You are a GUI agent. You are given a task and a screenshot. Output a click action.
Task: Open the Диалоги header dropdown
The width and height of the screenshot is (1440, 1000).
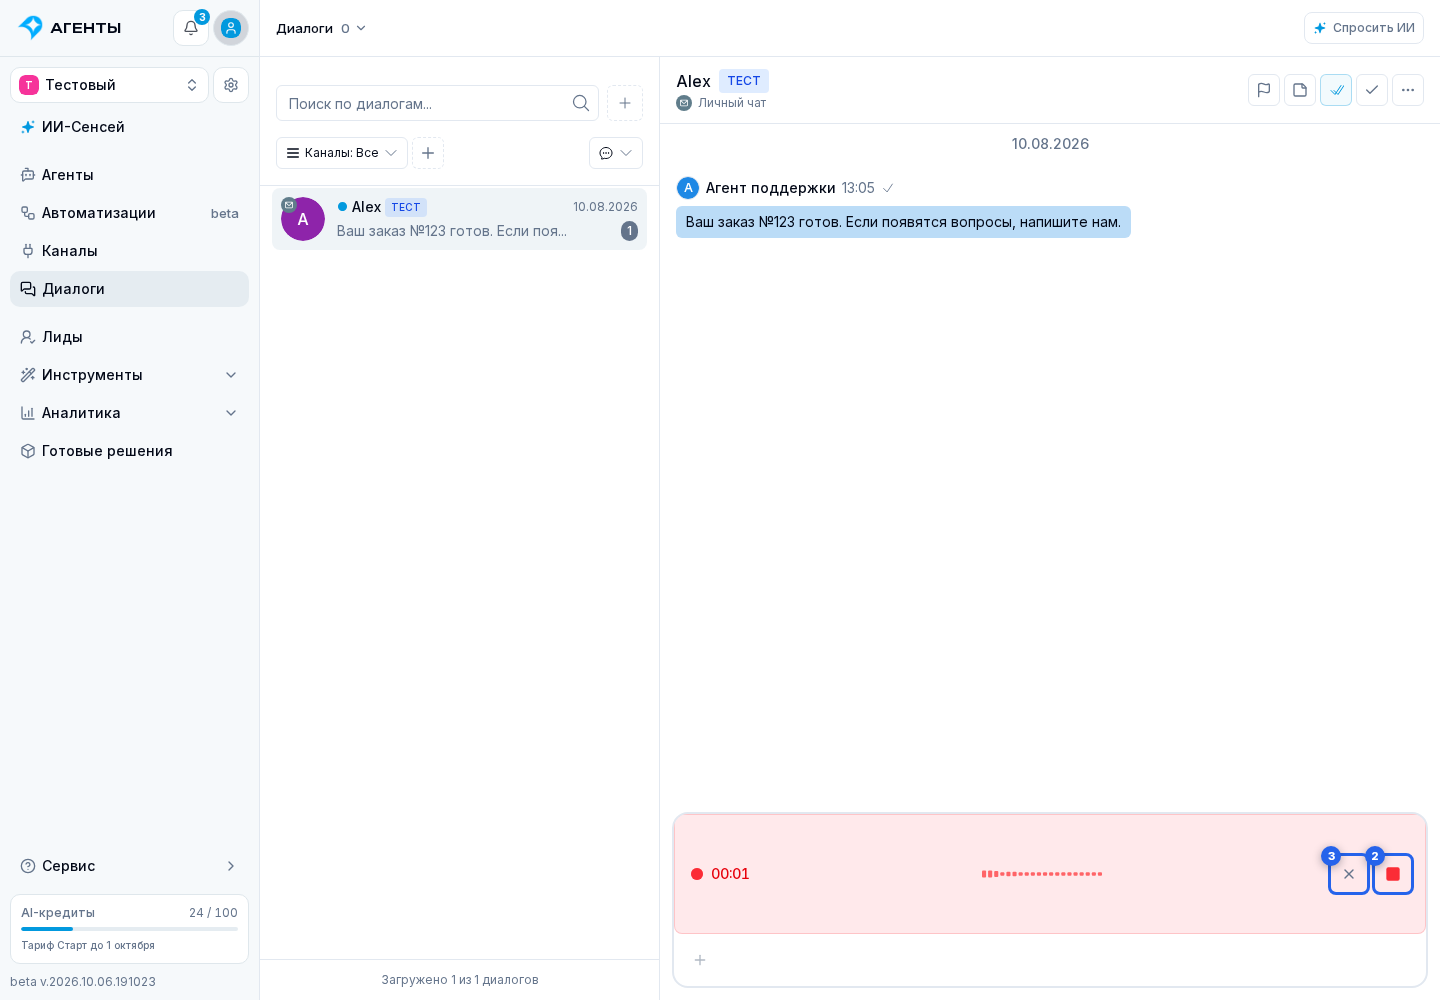(322, 28)
